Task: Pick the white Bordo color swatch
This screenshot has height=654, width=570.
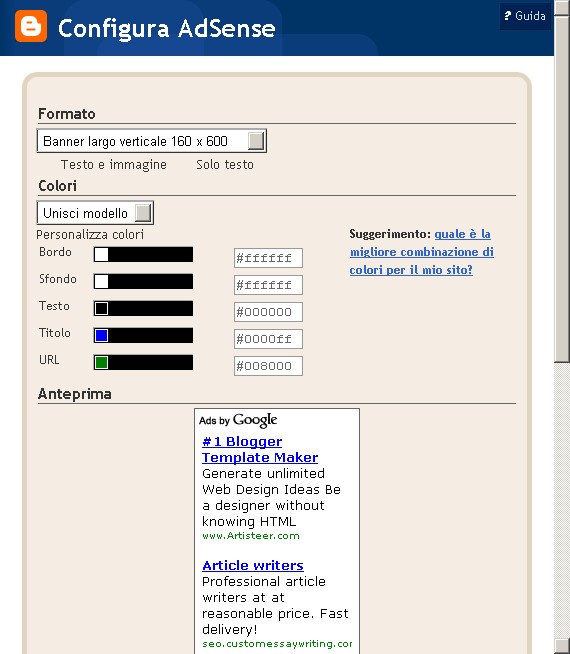Action: [101, 254]
